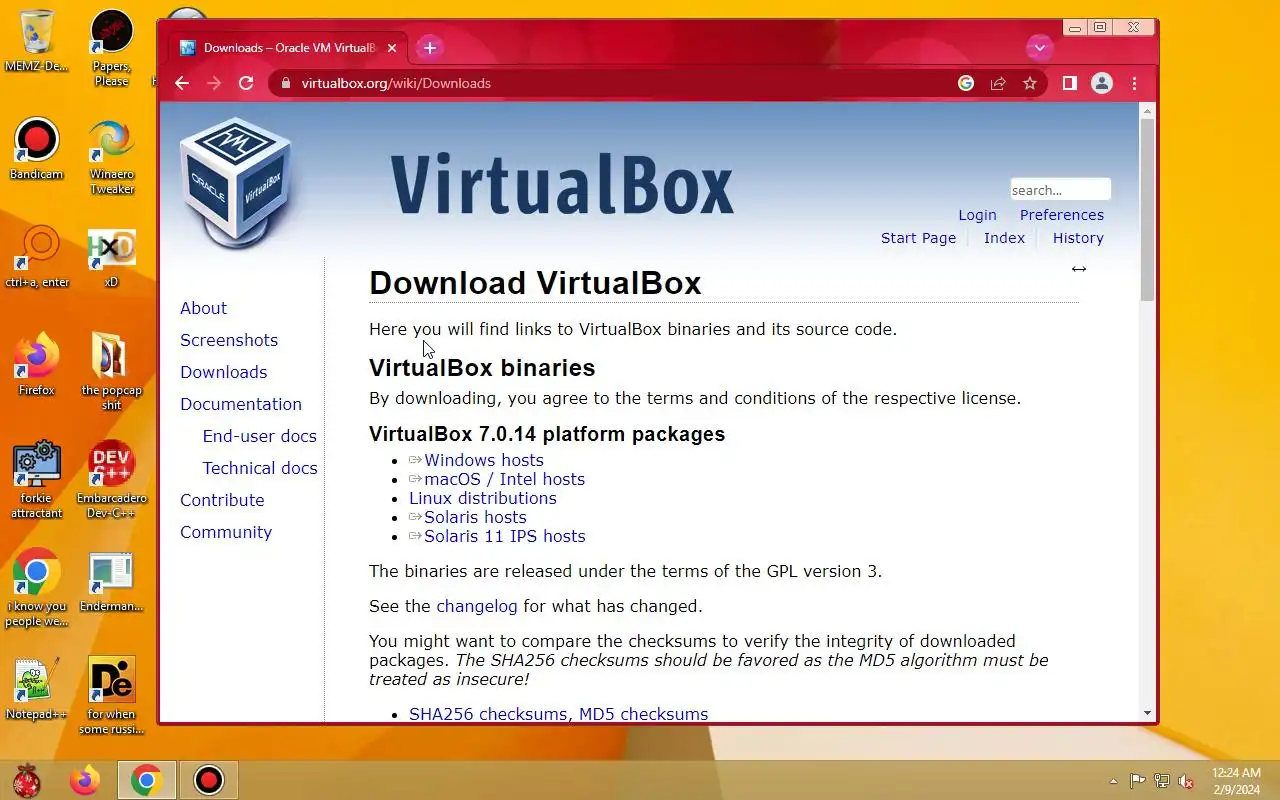Select the Firefox desktop shortcut
This screenshot has height=800, width=1280.
tap(36, 365)
